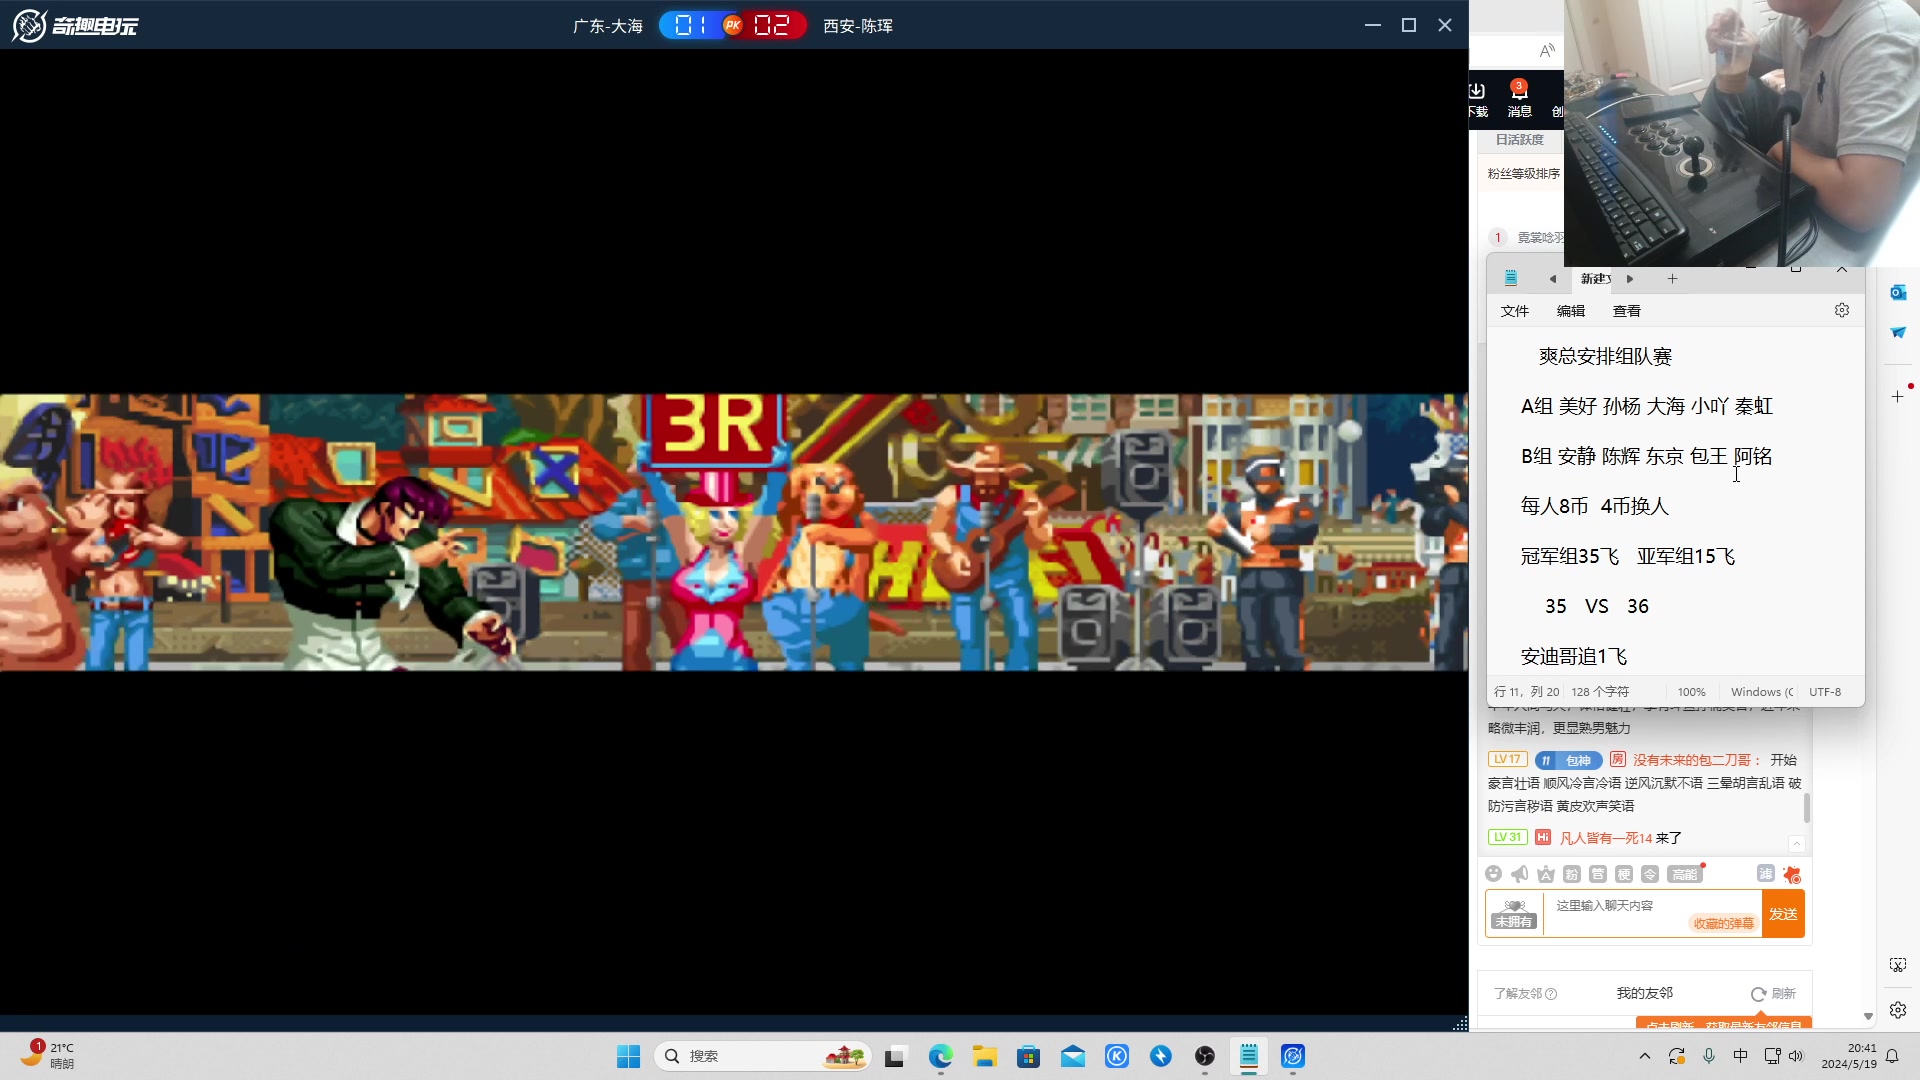Open the 文件 menu in Notepad
Viewport: 1920px width, 1080px height.
pyautogui.click(x=1514, y=311)
